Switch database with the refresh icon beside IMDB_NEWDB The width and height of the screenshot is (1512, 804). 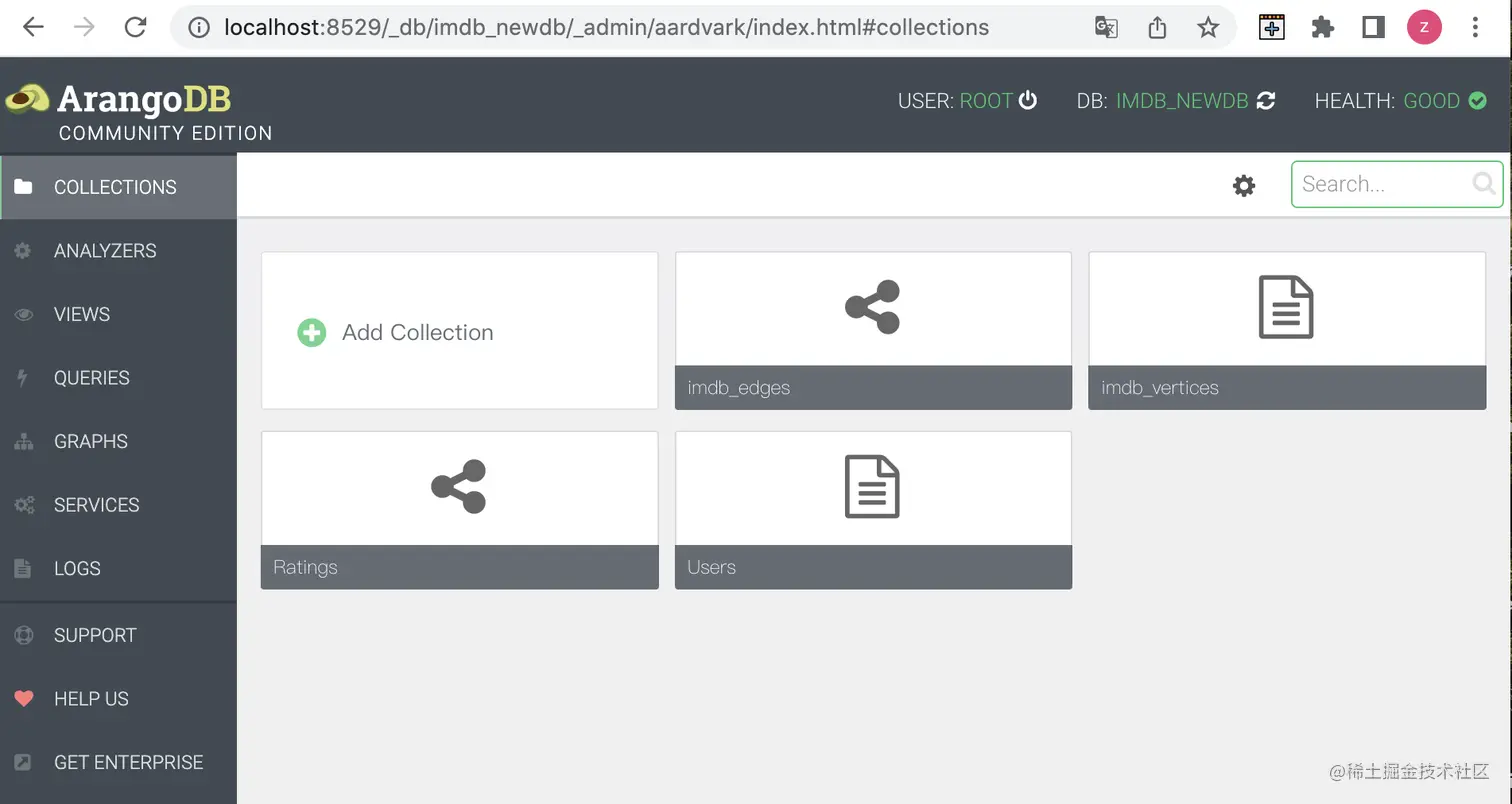[1266, 101]
